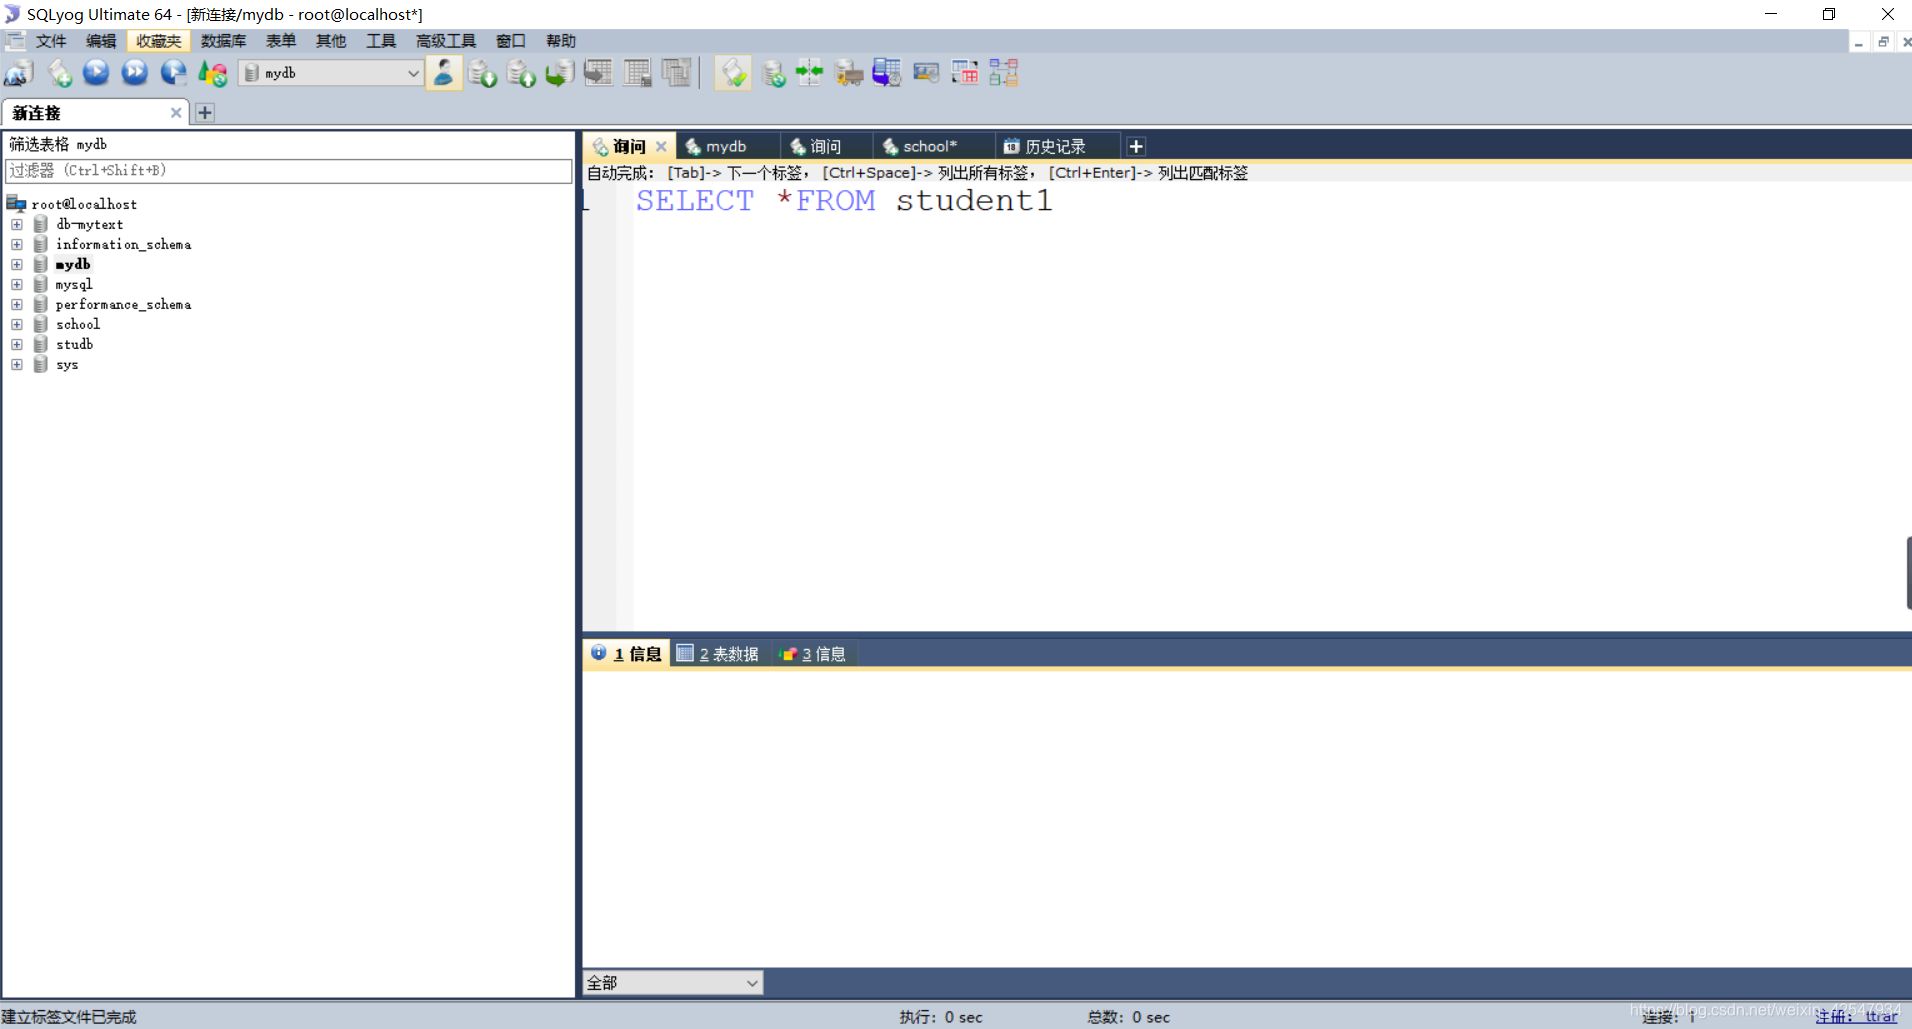Image resolution: width=1912 pixels, height=1029 pixels.
Task: Open the 帮助 menu
Action: (x=561, y=41)
